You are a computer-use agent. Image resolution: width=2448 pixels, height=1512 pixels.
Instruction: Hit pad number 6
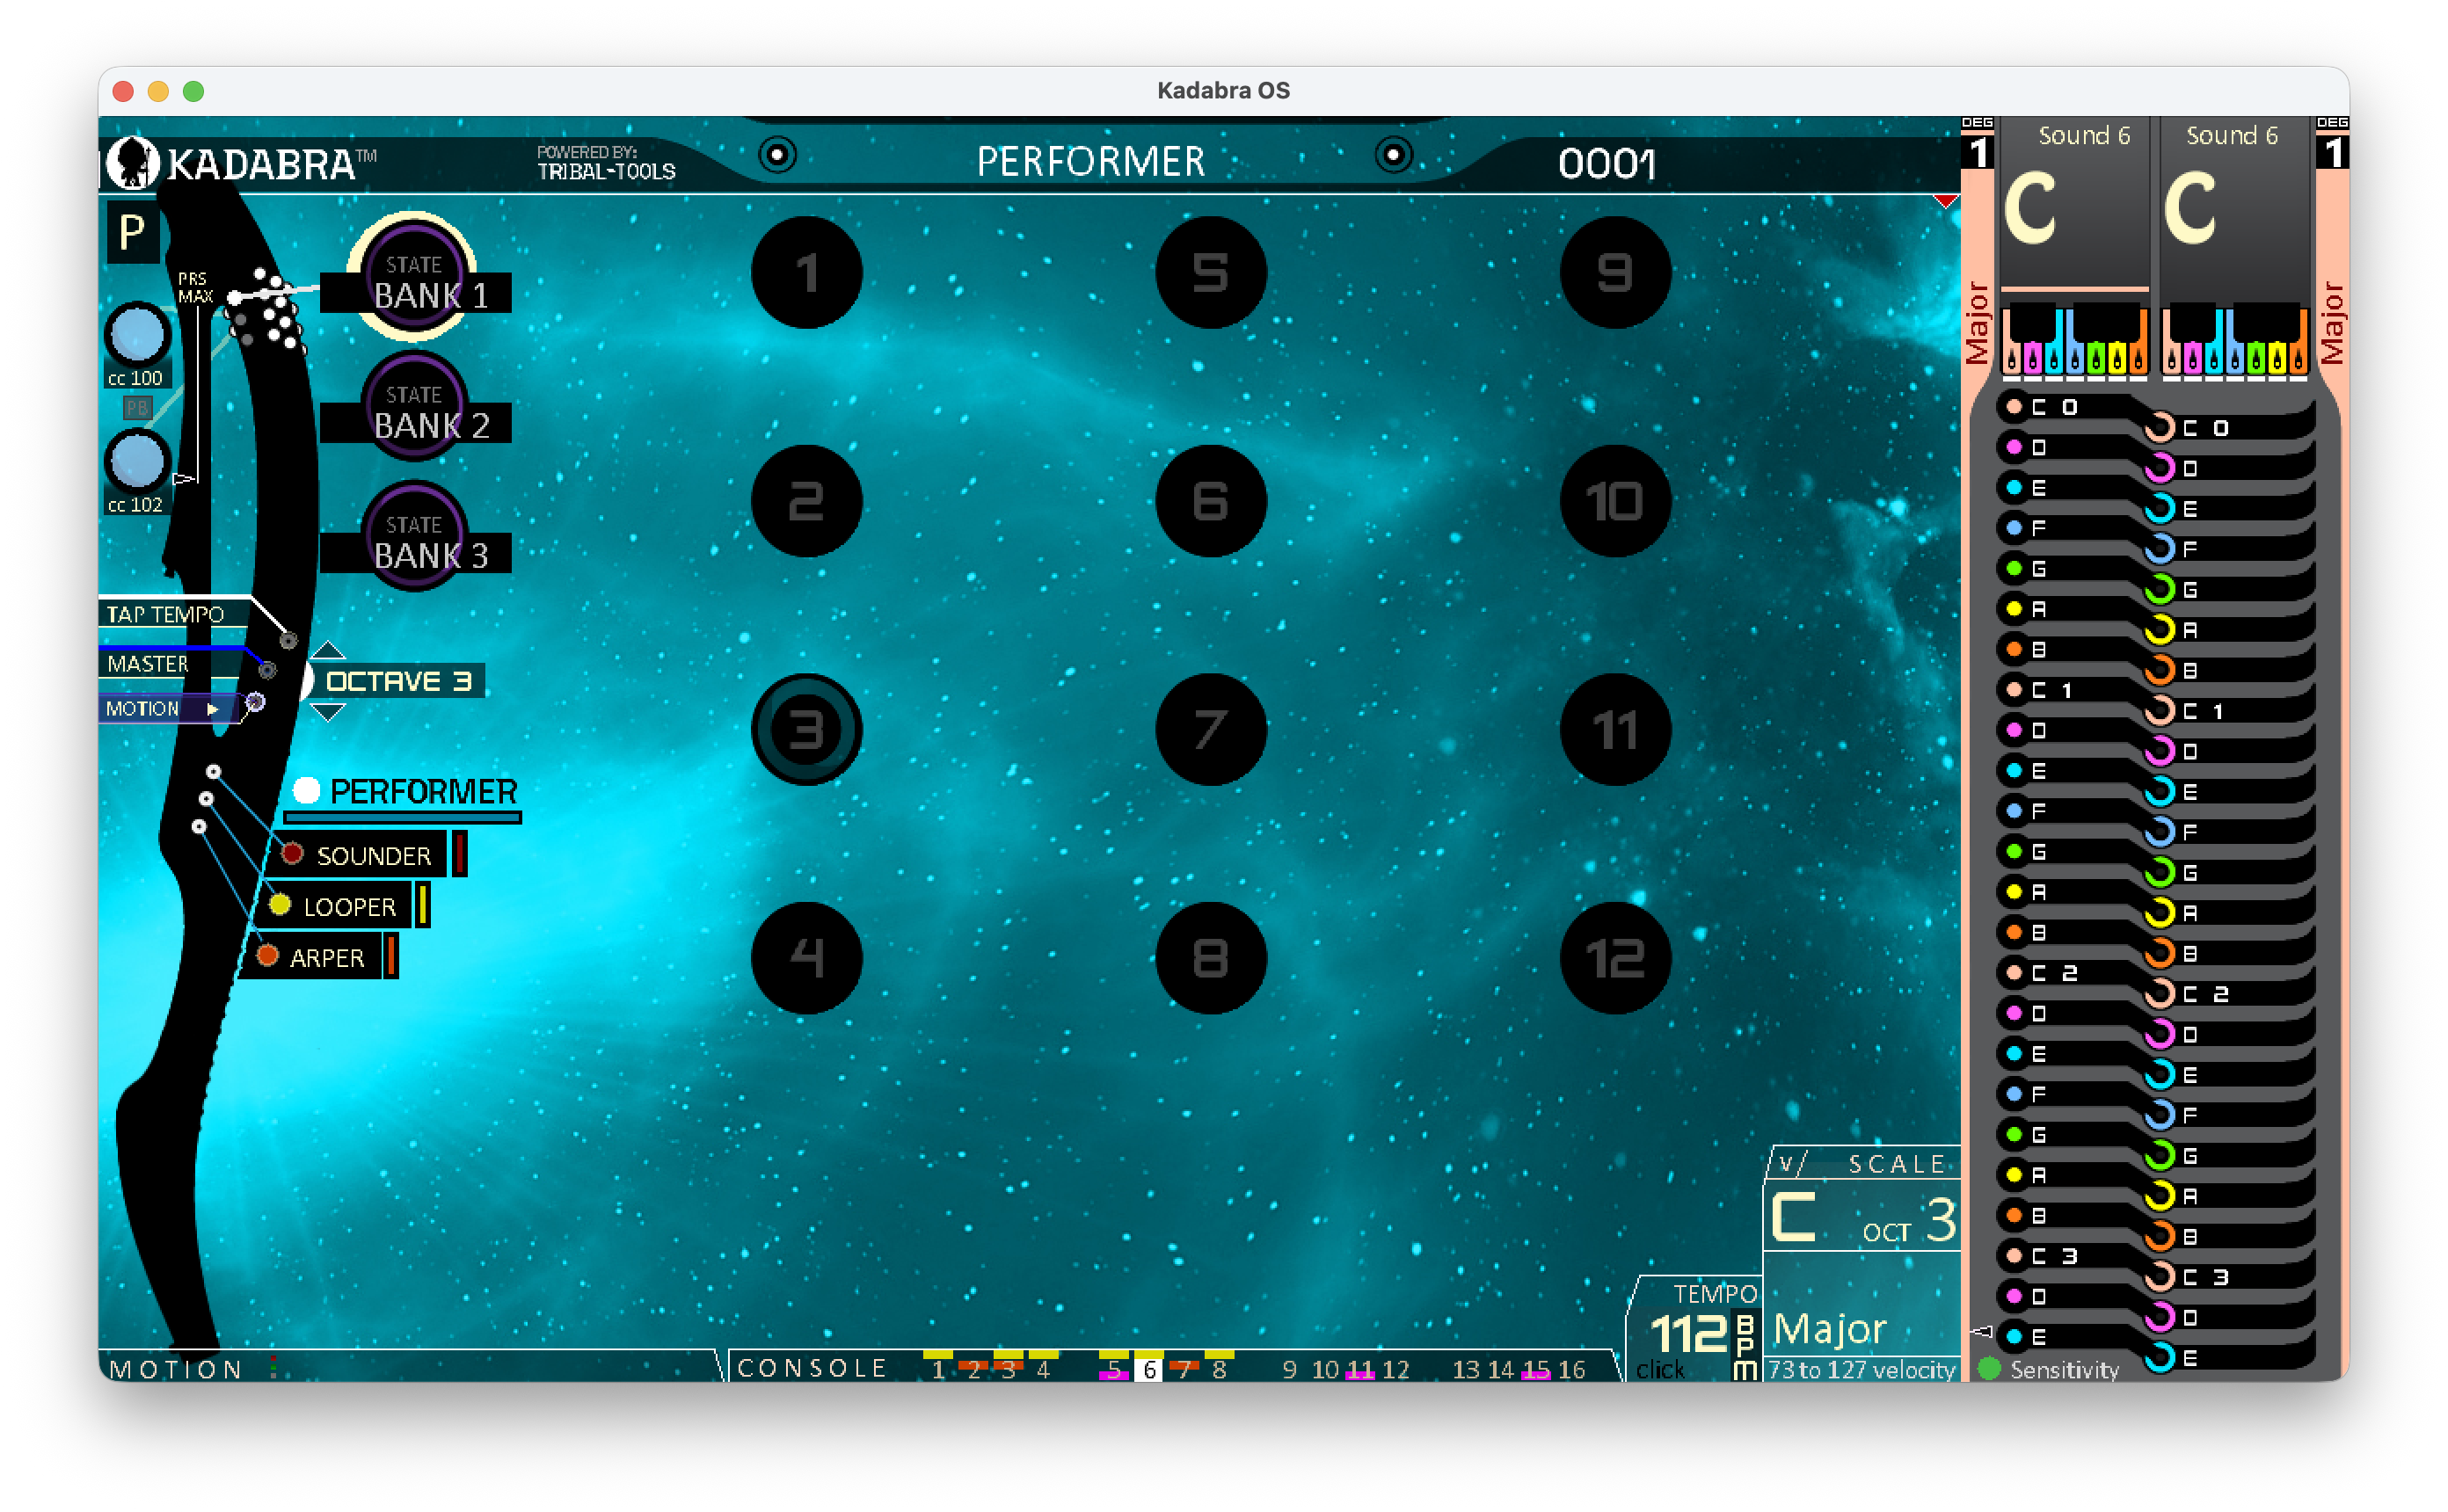tap(1211, 500)
